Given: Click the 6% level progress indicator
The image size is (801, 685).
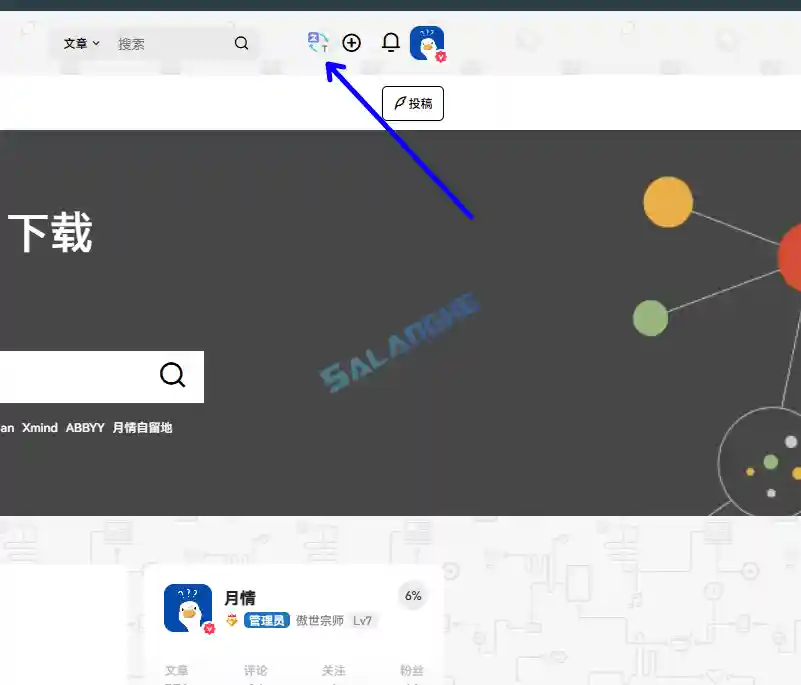Looking at the screenshot, I should tap(412, 596).
